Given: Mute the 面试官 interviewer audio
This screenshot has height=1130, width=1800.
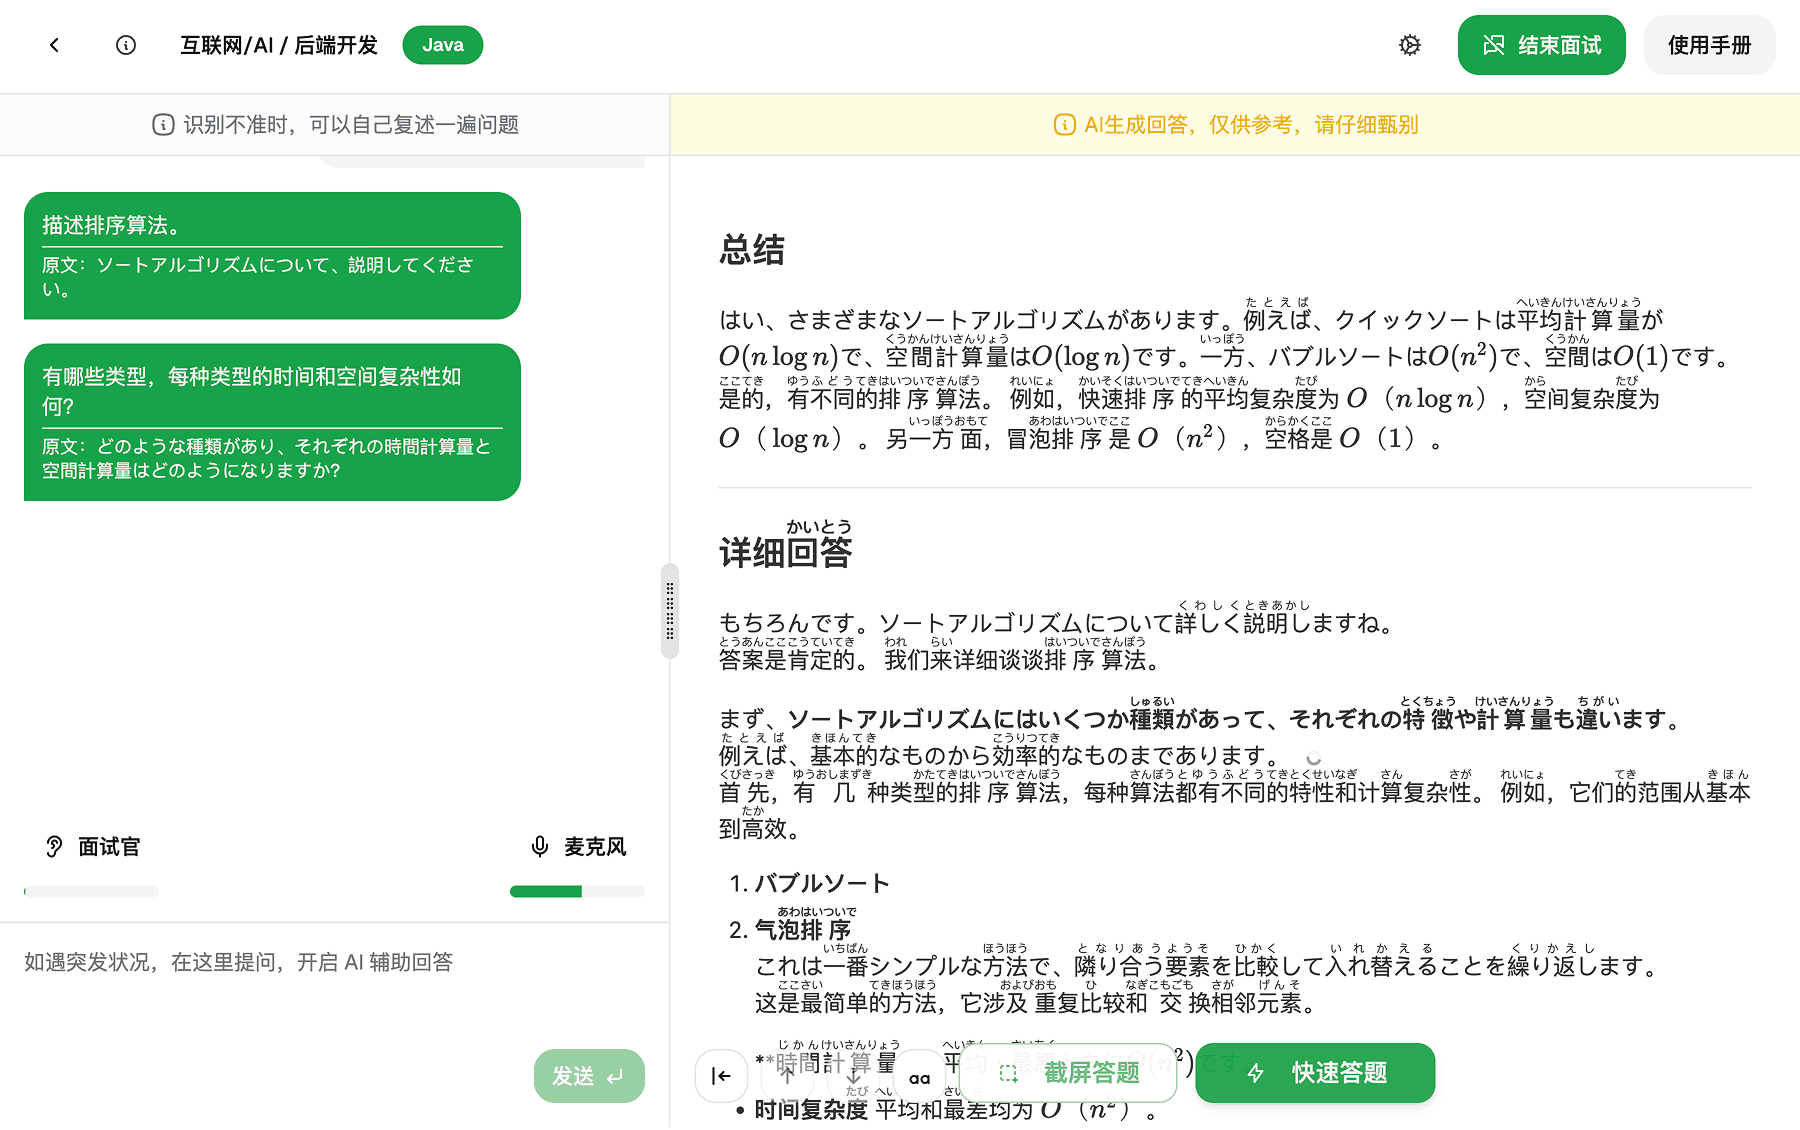Looking at the screenshot, I should pos(53,847).
